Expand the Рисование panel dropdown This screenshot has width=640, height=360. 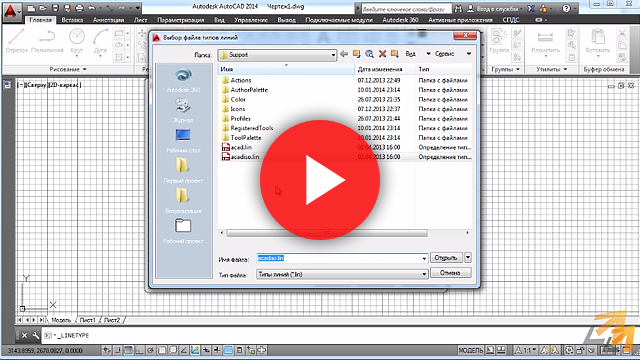[x=68, y=69]
